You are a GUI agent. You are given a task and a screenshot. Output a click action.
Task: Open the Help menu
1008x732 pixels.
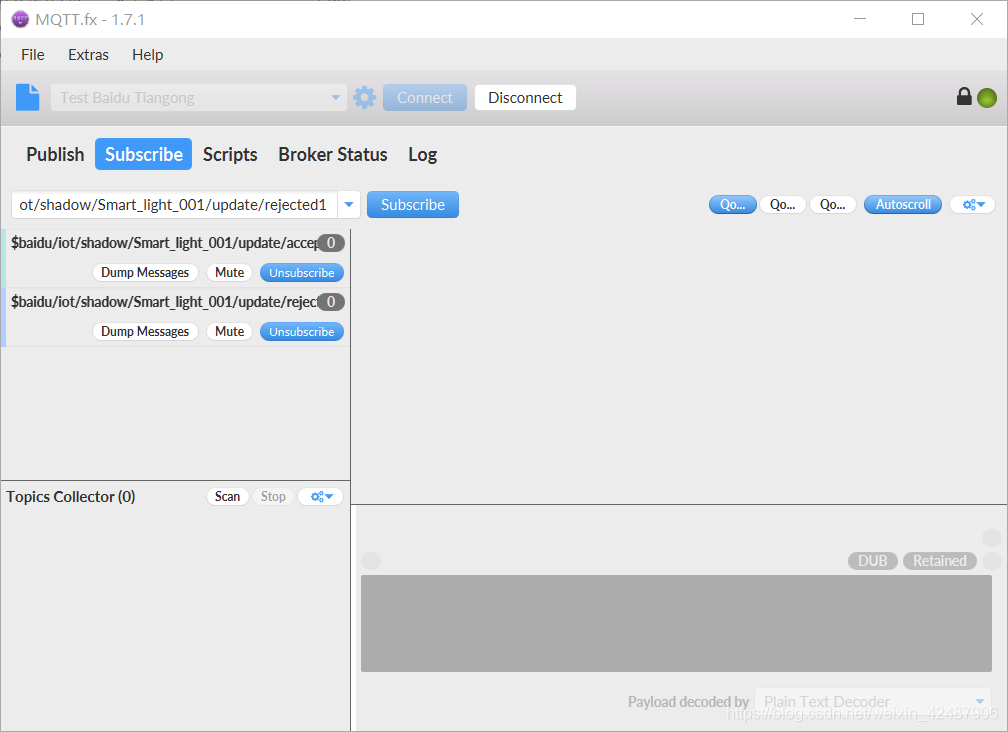pyautogui.click(x=147, y=55)
